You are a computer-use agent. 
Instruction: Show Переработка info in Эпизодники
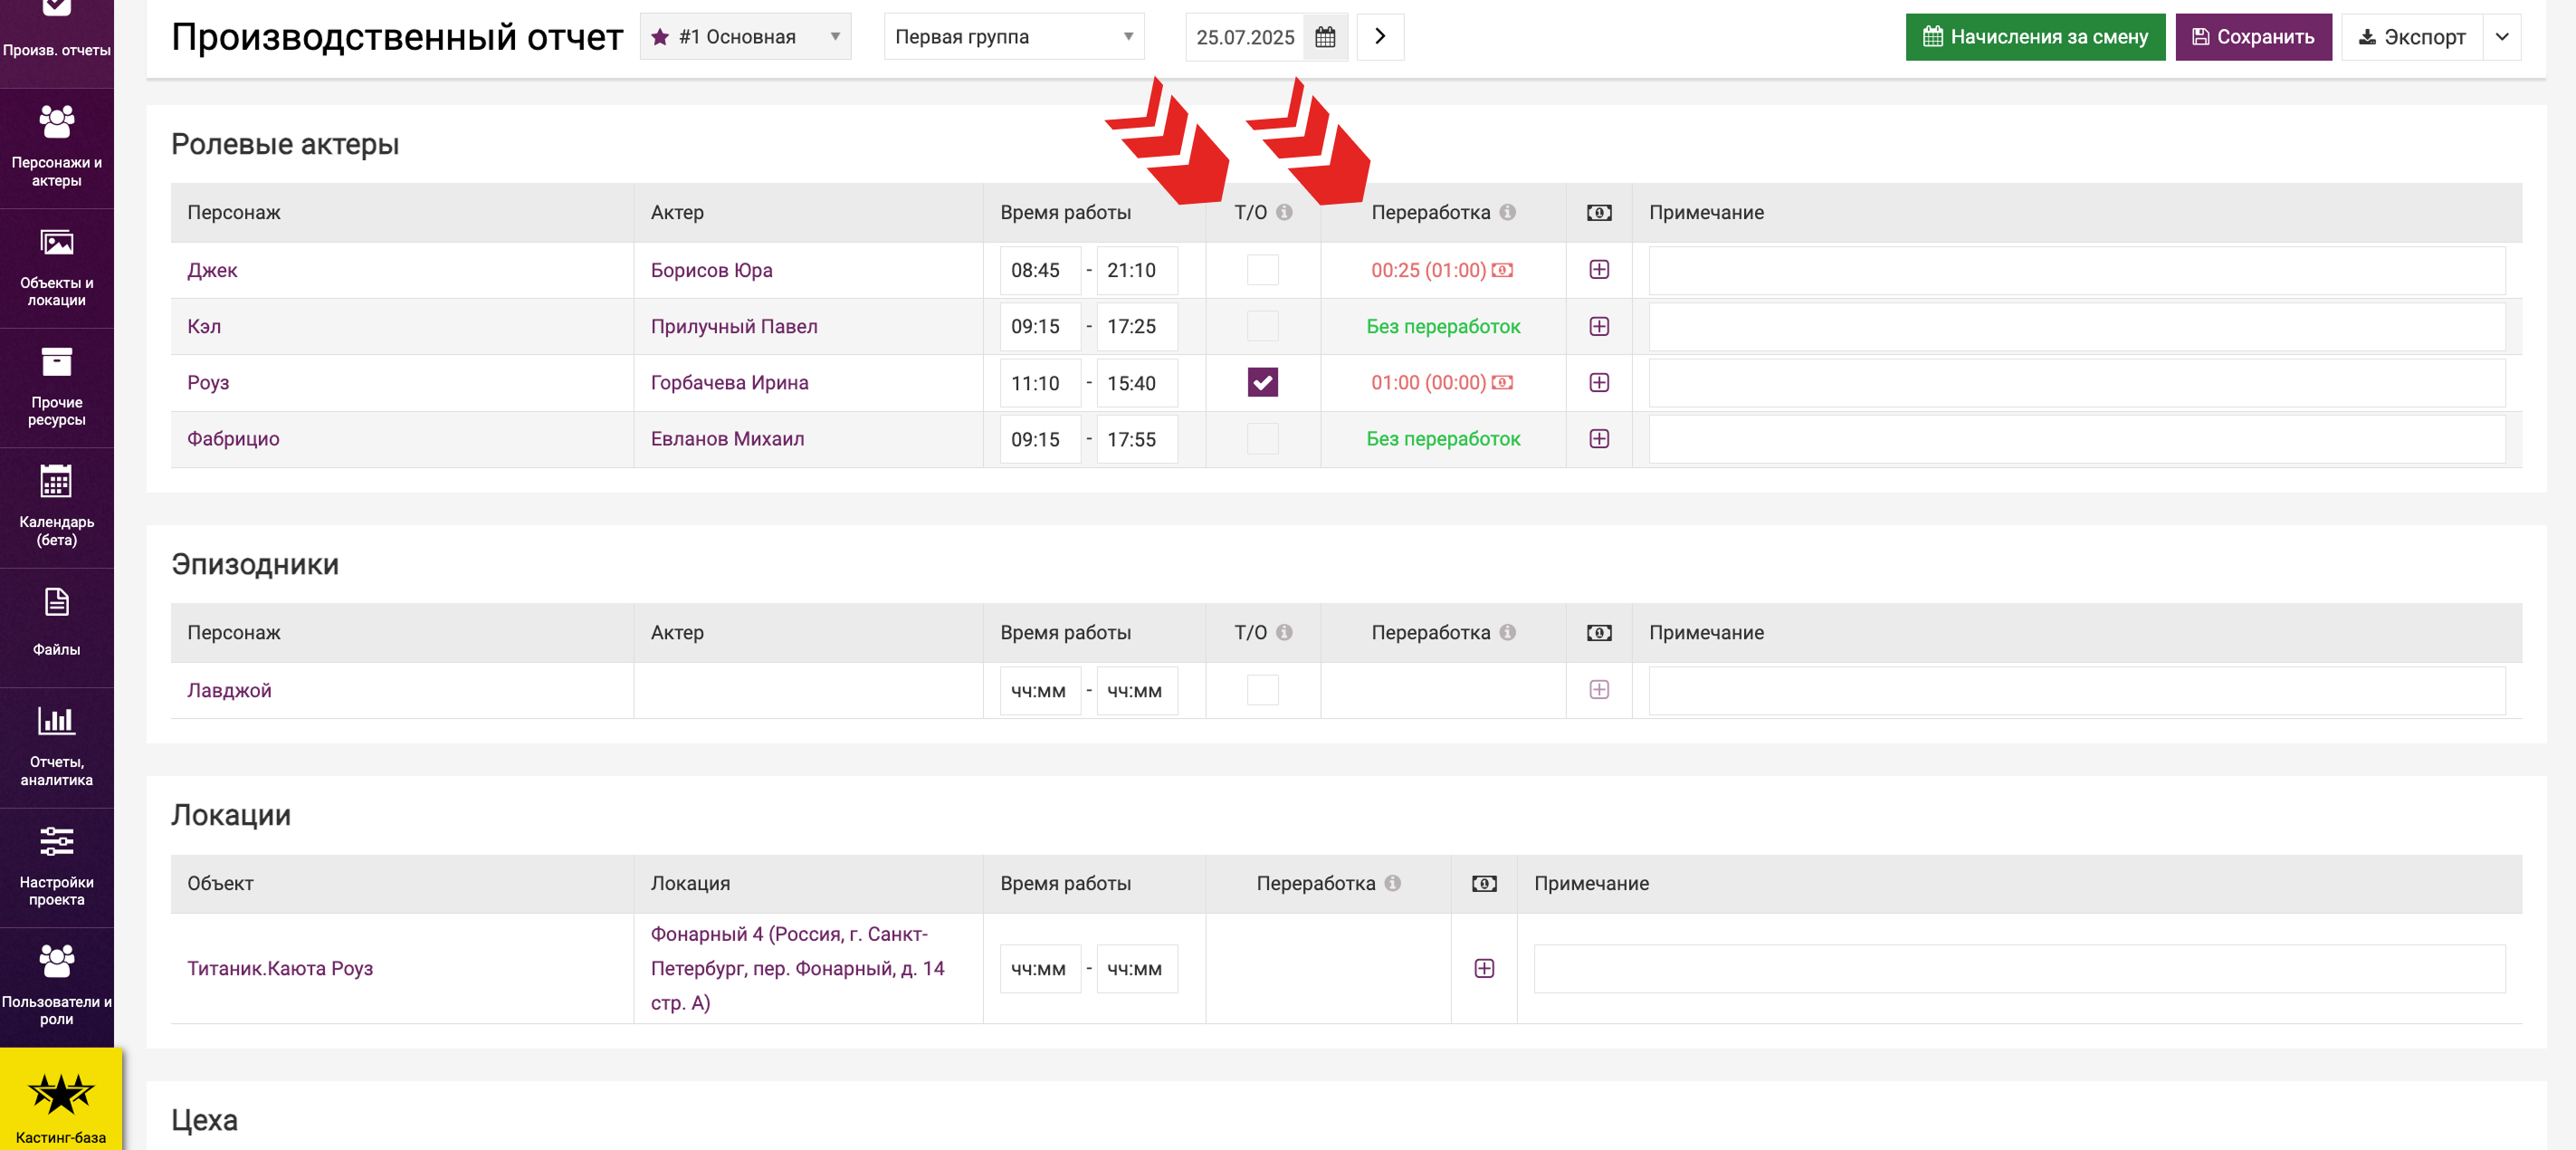(1508, 632)
